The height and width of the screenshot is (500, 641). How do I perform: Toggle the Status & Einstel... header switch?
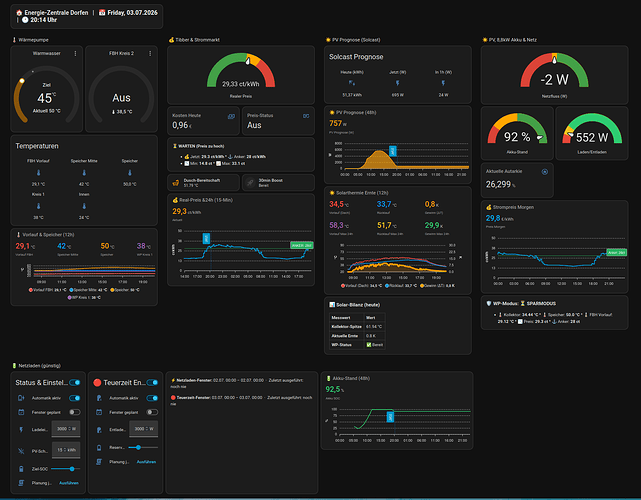coord(75,383)
